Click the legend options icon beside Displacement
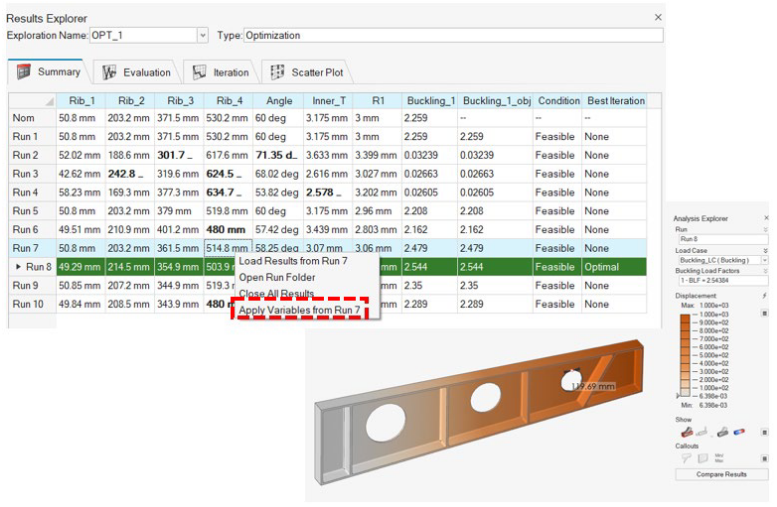This screenshot has height=507, width=777. pos(765,296)
